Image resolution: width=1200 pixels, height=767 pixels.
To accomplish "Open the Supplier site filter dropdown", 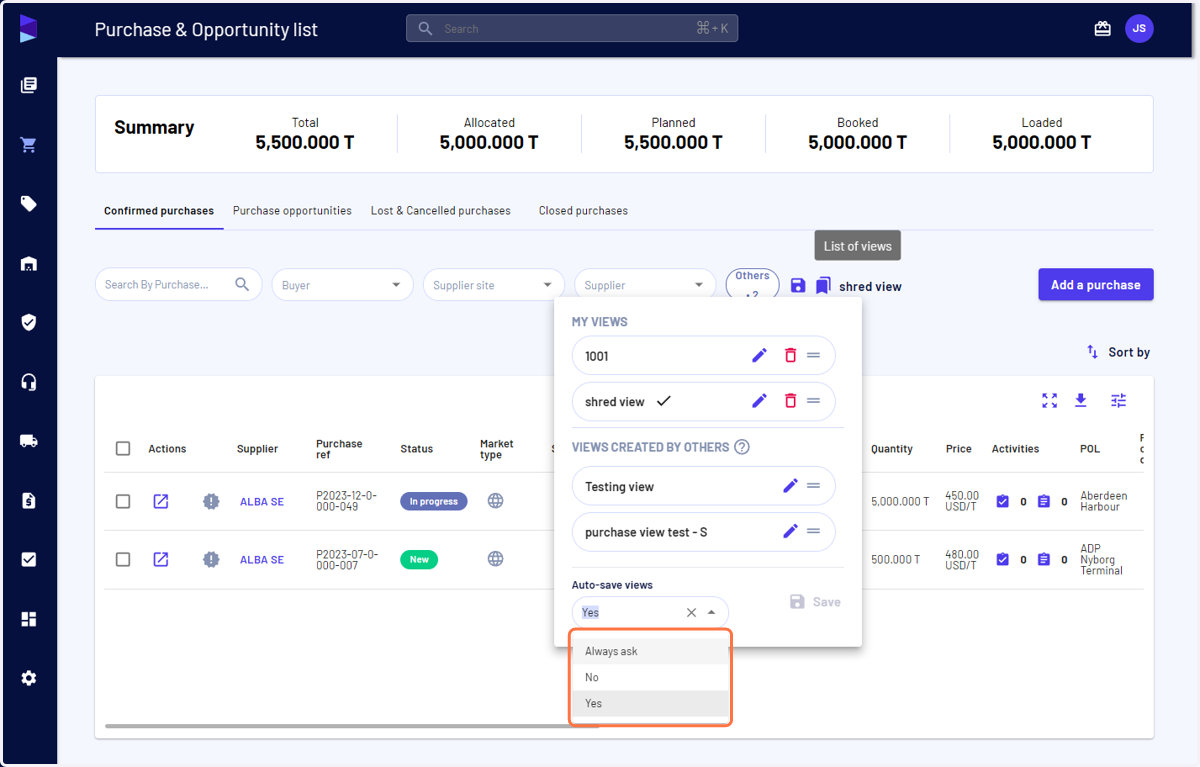I will (494, 285).
